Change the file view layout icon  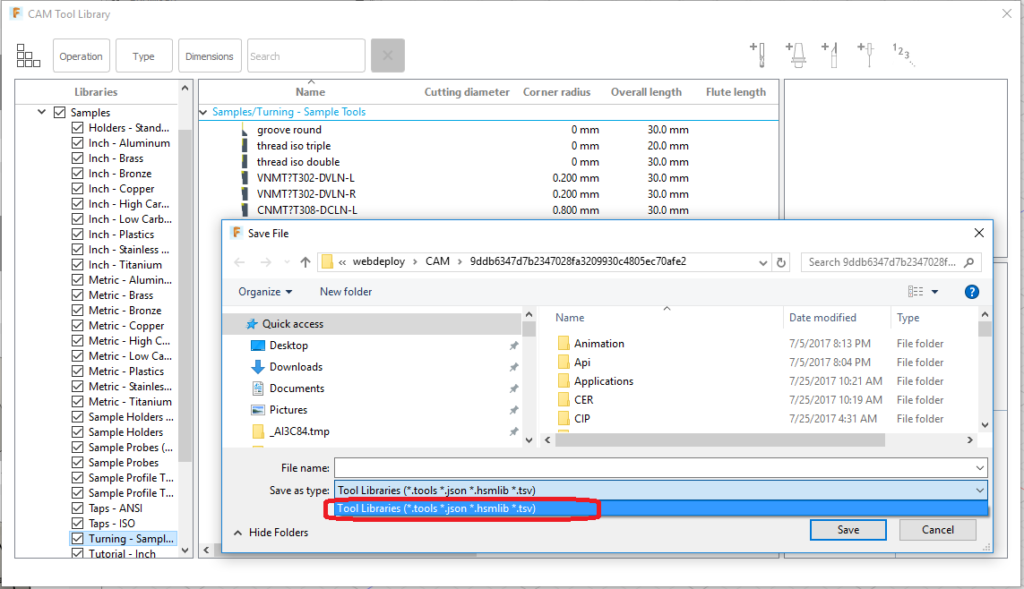[x=916, y=292]
